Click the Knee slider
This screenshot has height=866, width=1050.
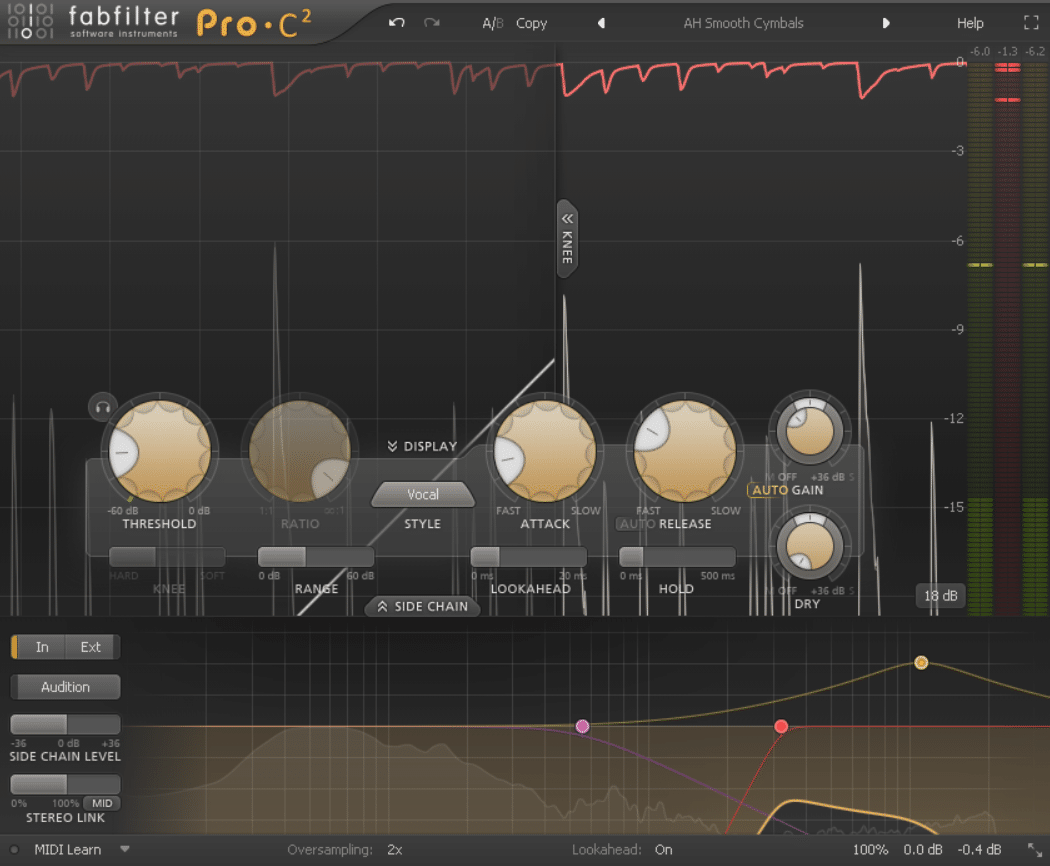(x=167, y=557)
